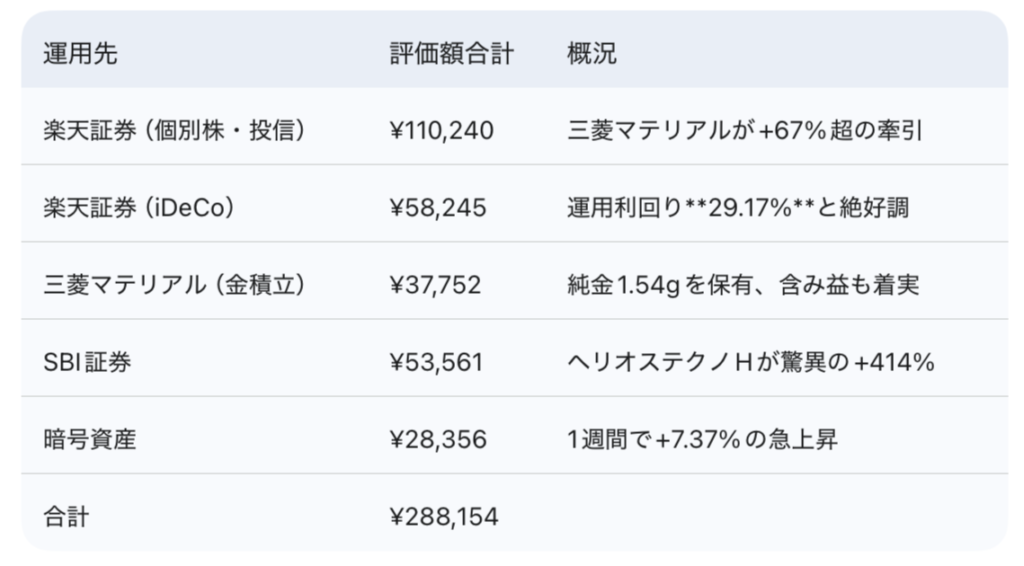This screenshot has width=1024, height=566.
Task: Select the 楽天証券 (個別株・投信) row label
Action: coord(174,130)
